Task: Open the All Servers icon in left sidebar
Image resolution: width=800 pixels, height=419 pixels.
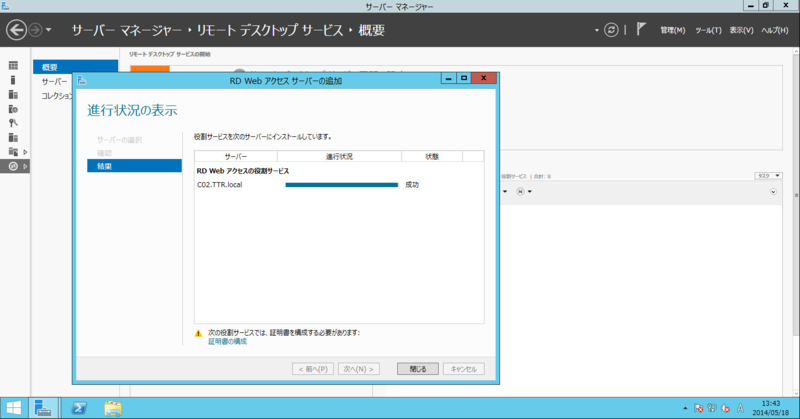Action: pos(13,94)
